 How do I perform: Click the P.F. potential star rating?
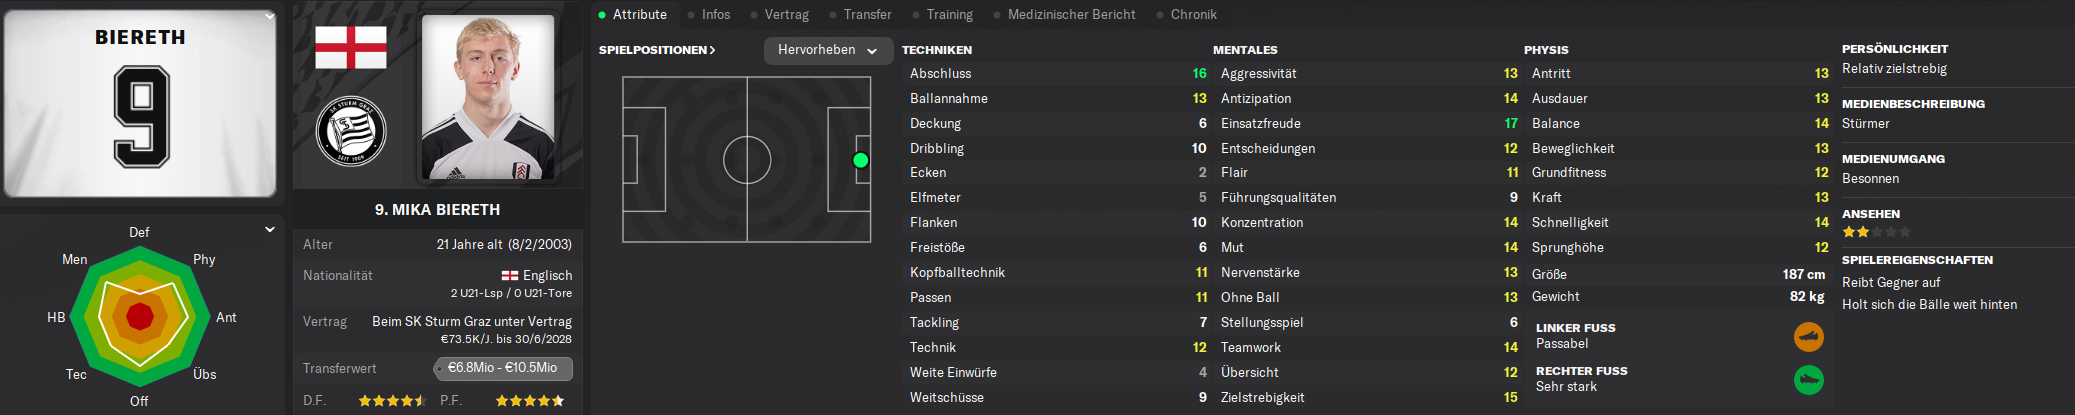[530, 401]
